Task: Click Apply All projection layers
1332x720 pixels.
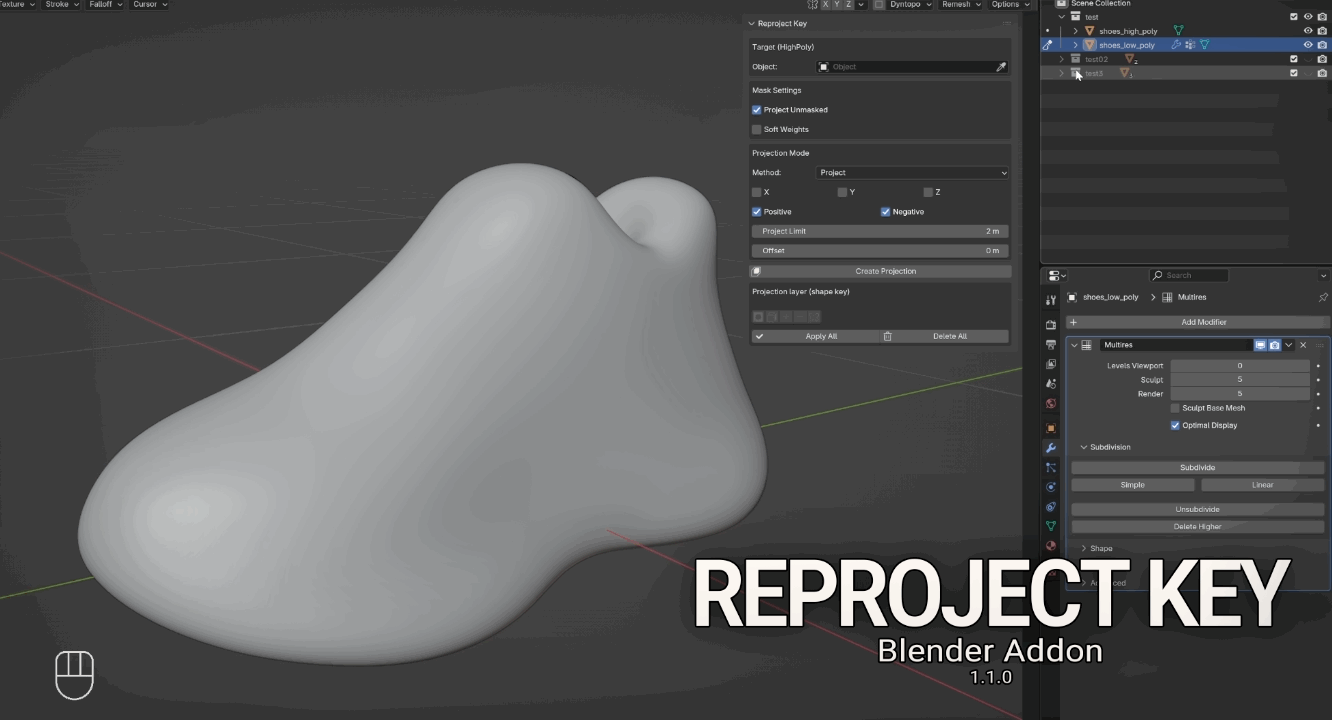Action: click(815, 336)
